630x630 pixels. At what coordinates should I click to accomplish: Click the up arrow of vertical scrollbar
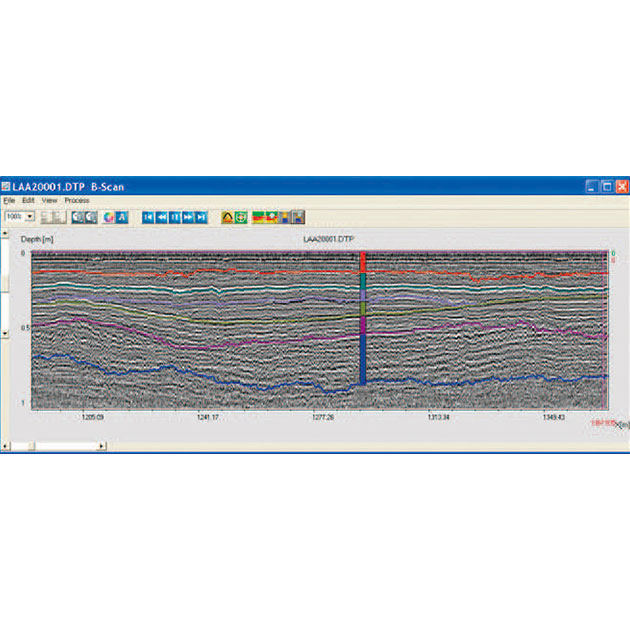point(4,232)
